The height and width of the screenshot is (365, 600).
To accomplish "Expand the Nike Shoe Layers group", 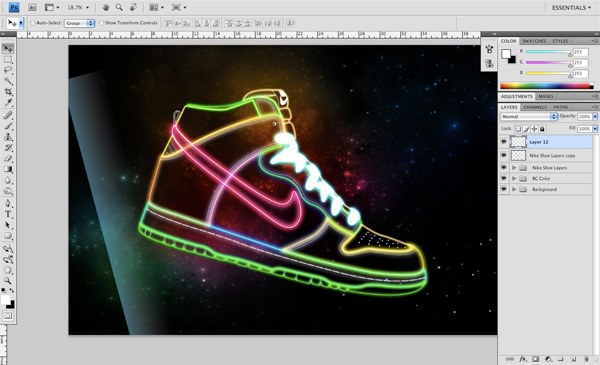I will 514,168.
